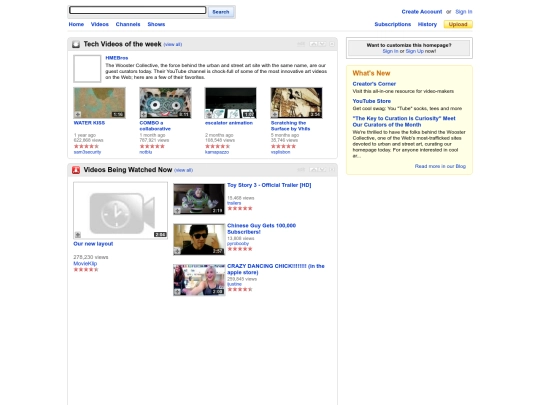
Task: Click Sign In in the customize homepage box
Action: click(x=390, y=51)
